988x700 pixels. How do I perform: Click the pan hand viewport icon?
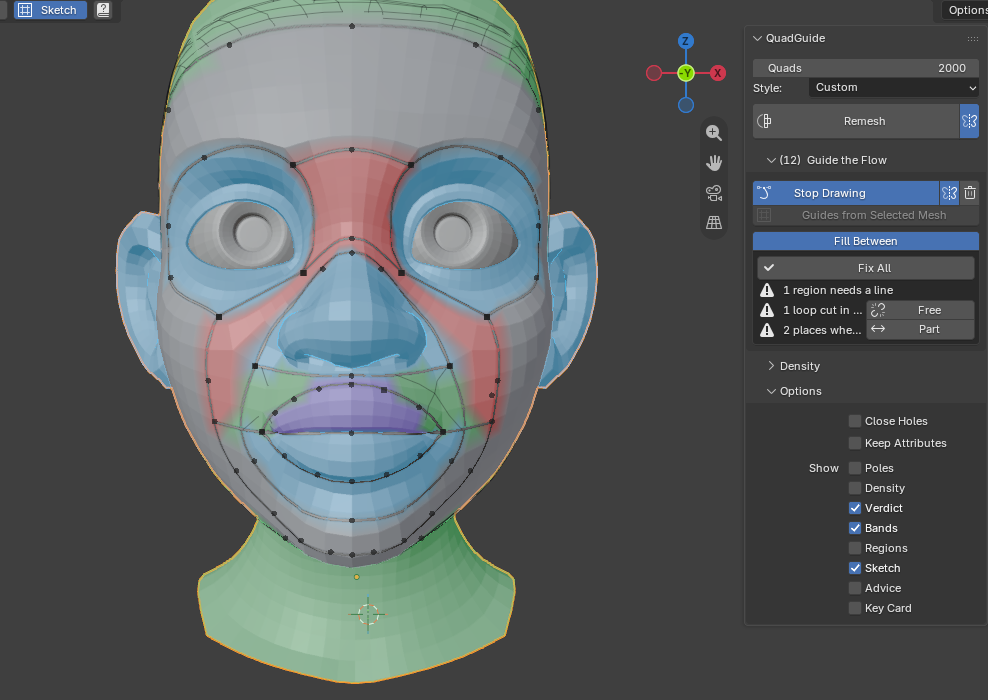click(x=714, y=163)
